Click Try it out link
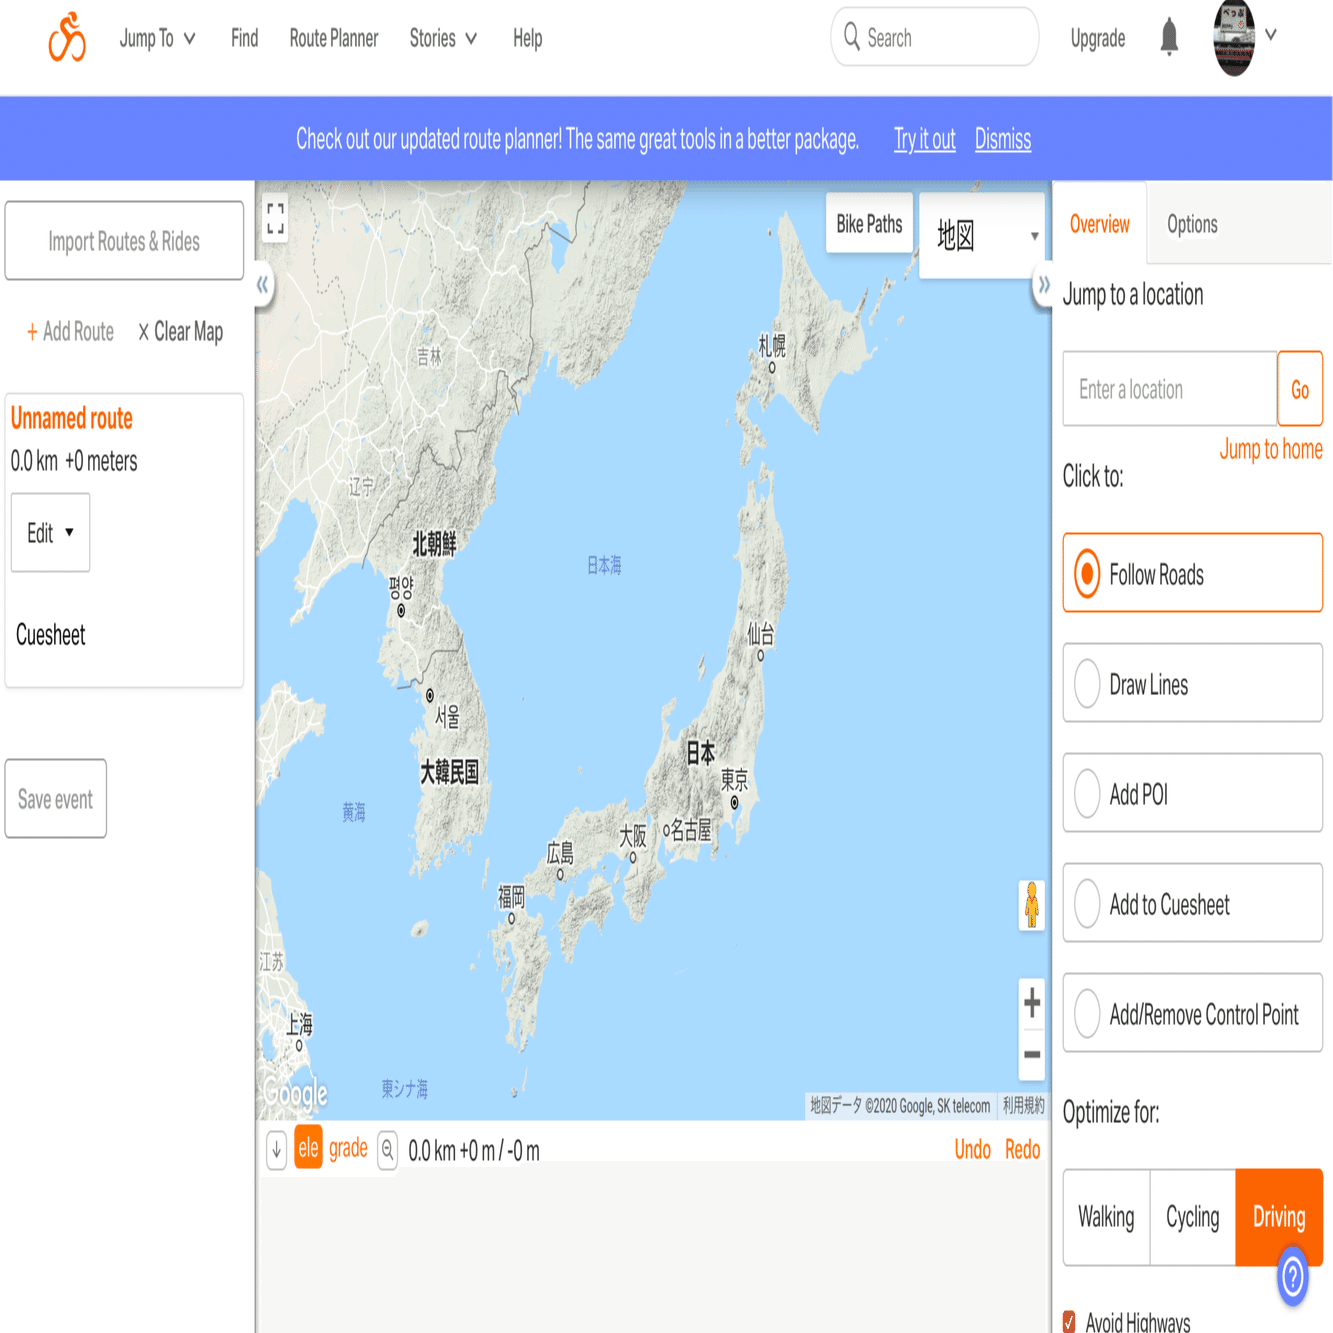 (x=925, y=139)
